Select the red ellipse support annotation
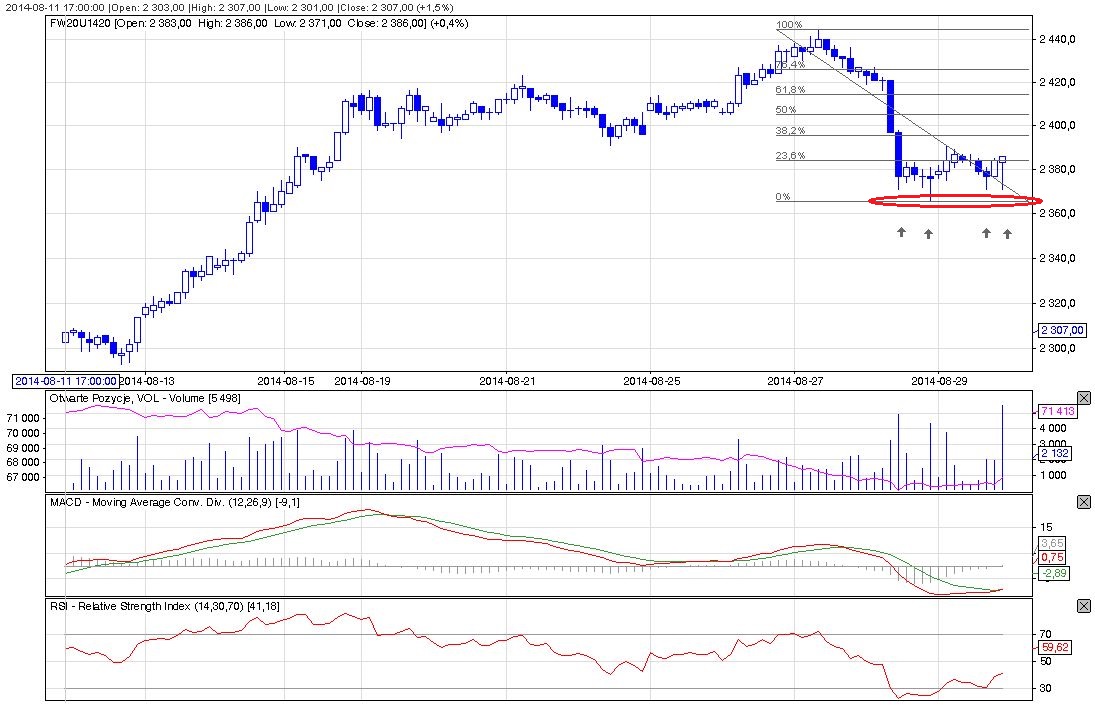 click(954, 201)
